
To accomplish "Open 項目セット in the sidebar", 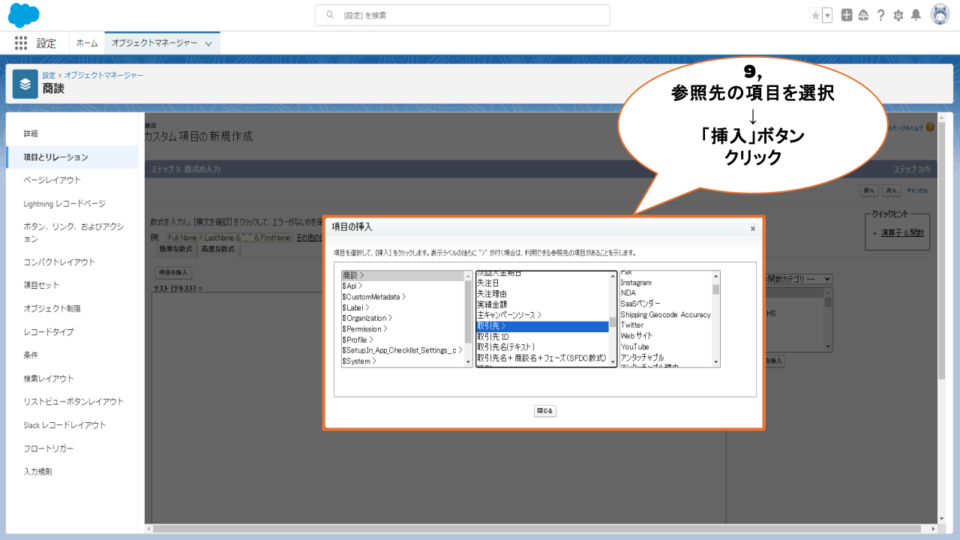I will (41, 285).
